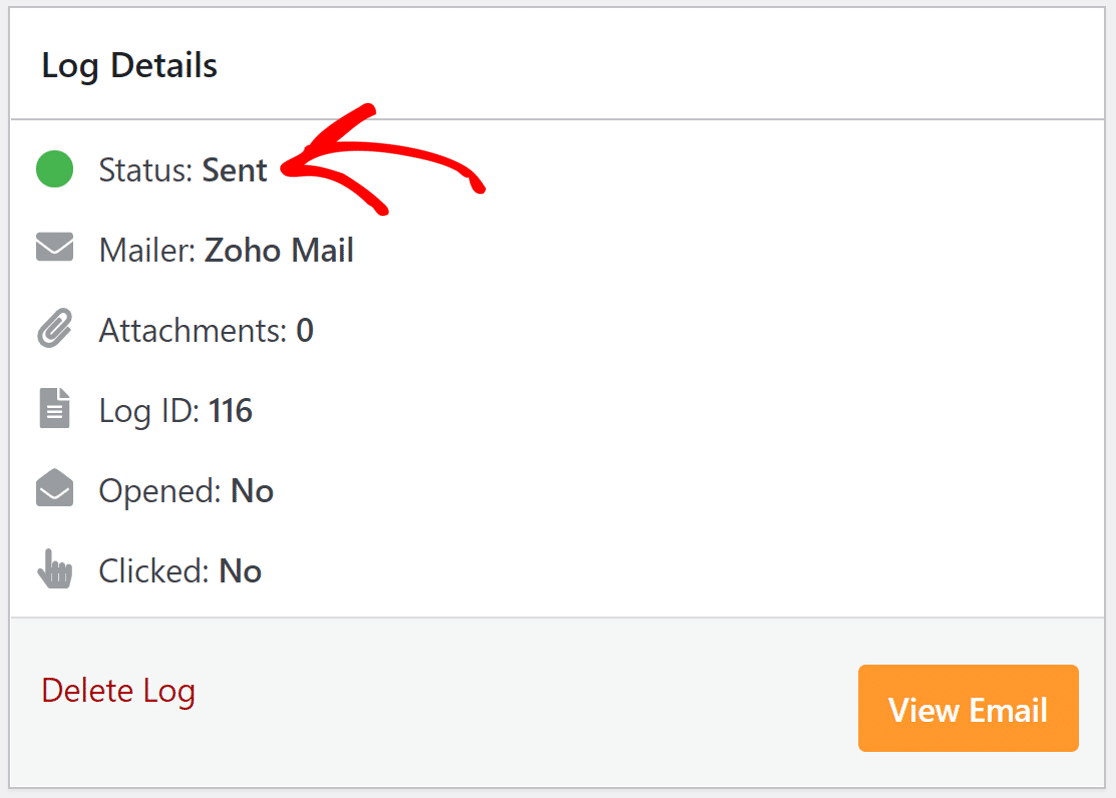Click the Clicked: No status text
The height and width of the screenshot is (798, 1116).
pyautogui.click(x=179, y=569)
